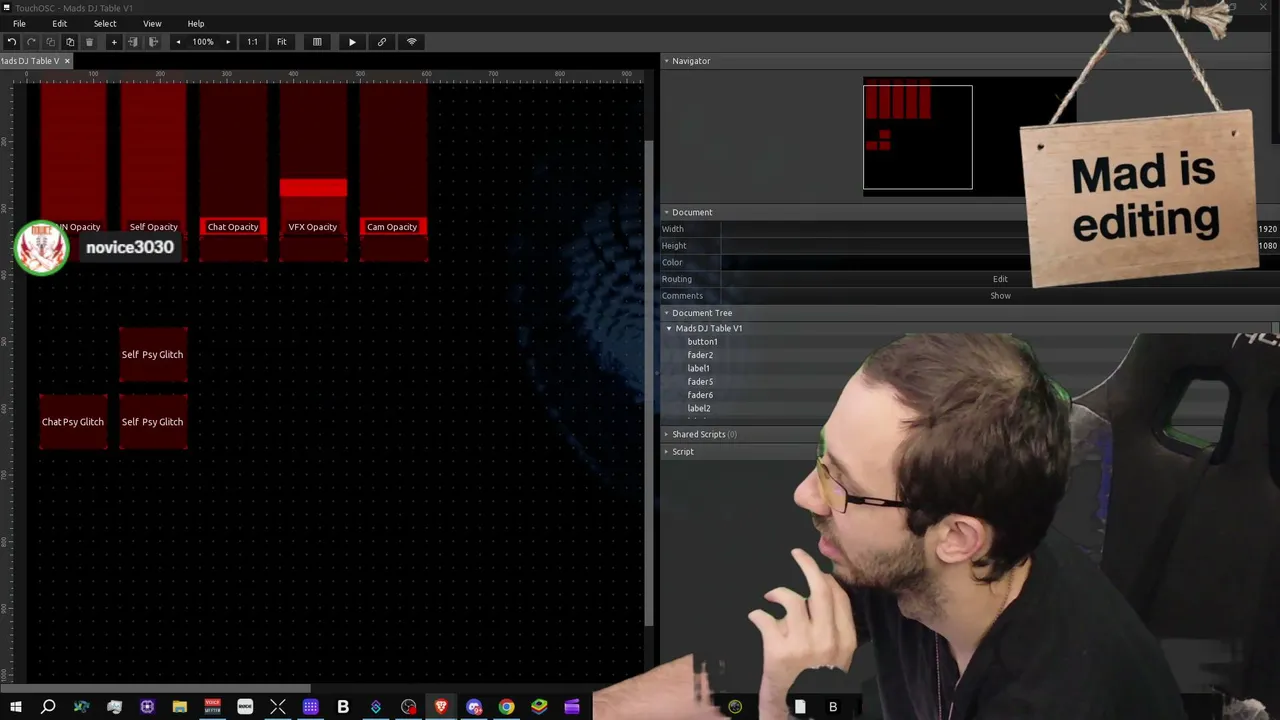This screenshot has width=1280, height=720.
Task: Redo the last undone action
Action: pos(31,42)
